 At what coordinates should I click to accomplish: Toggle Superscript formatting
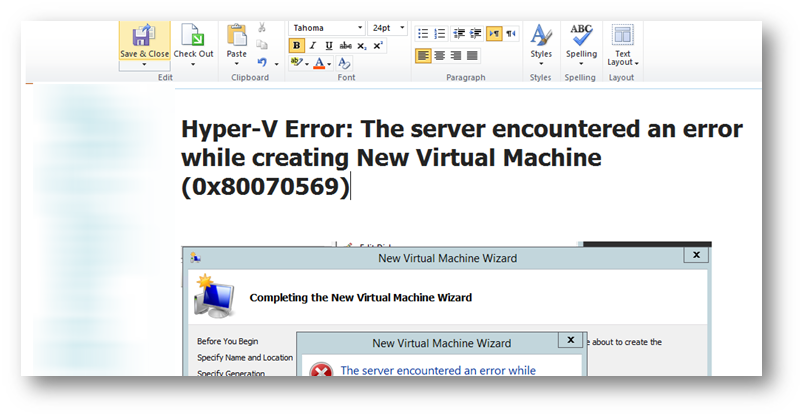[378, 46]
